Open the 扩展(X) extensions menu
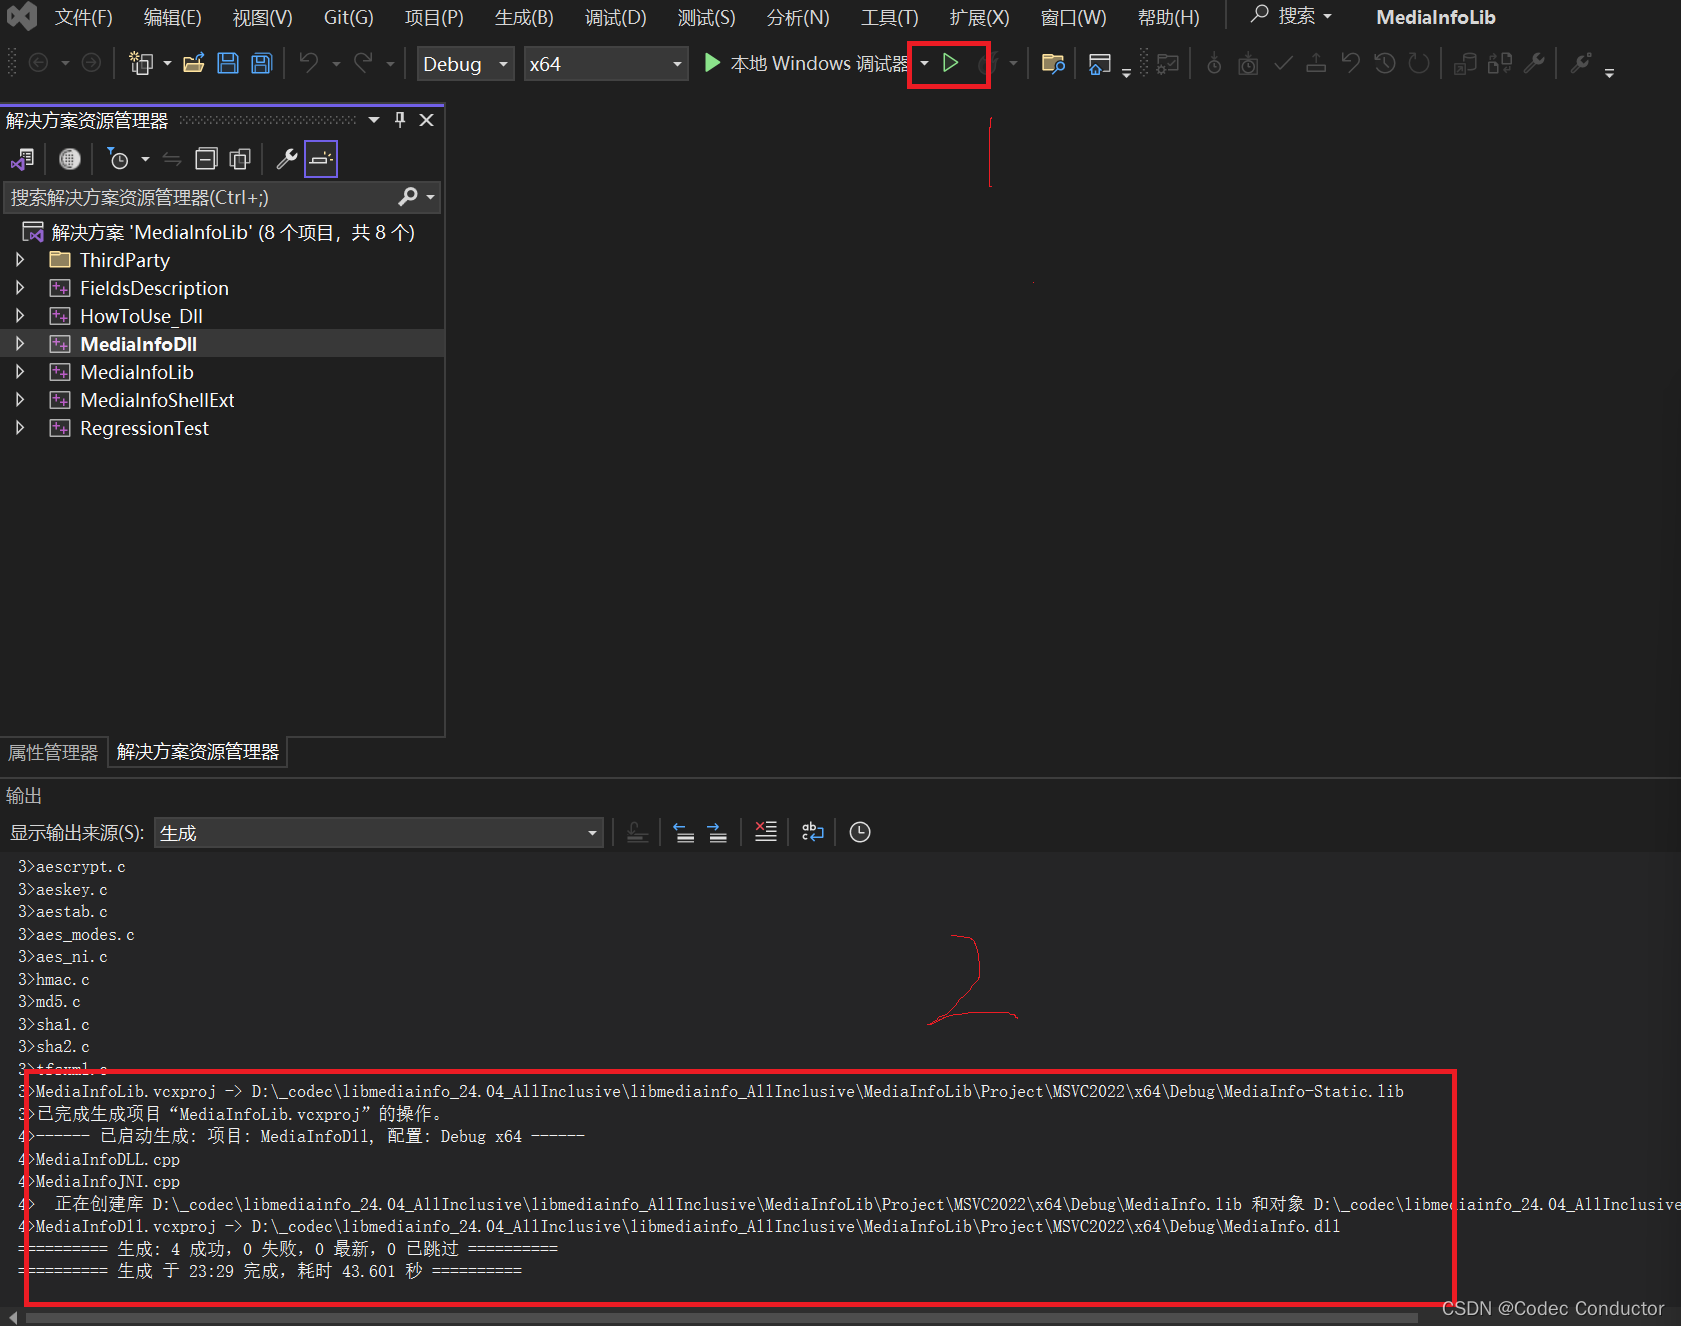This screenshot has height=1326, width=1681. point(979,18)
